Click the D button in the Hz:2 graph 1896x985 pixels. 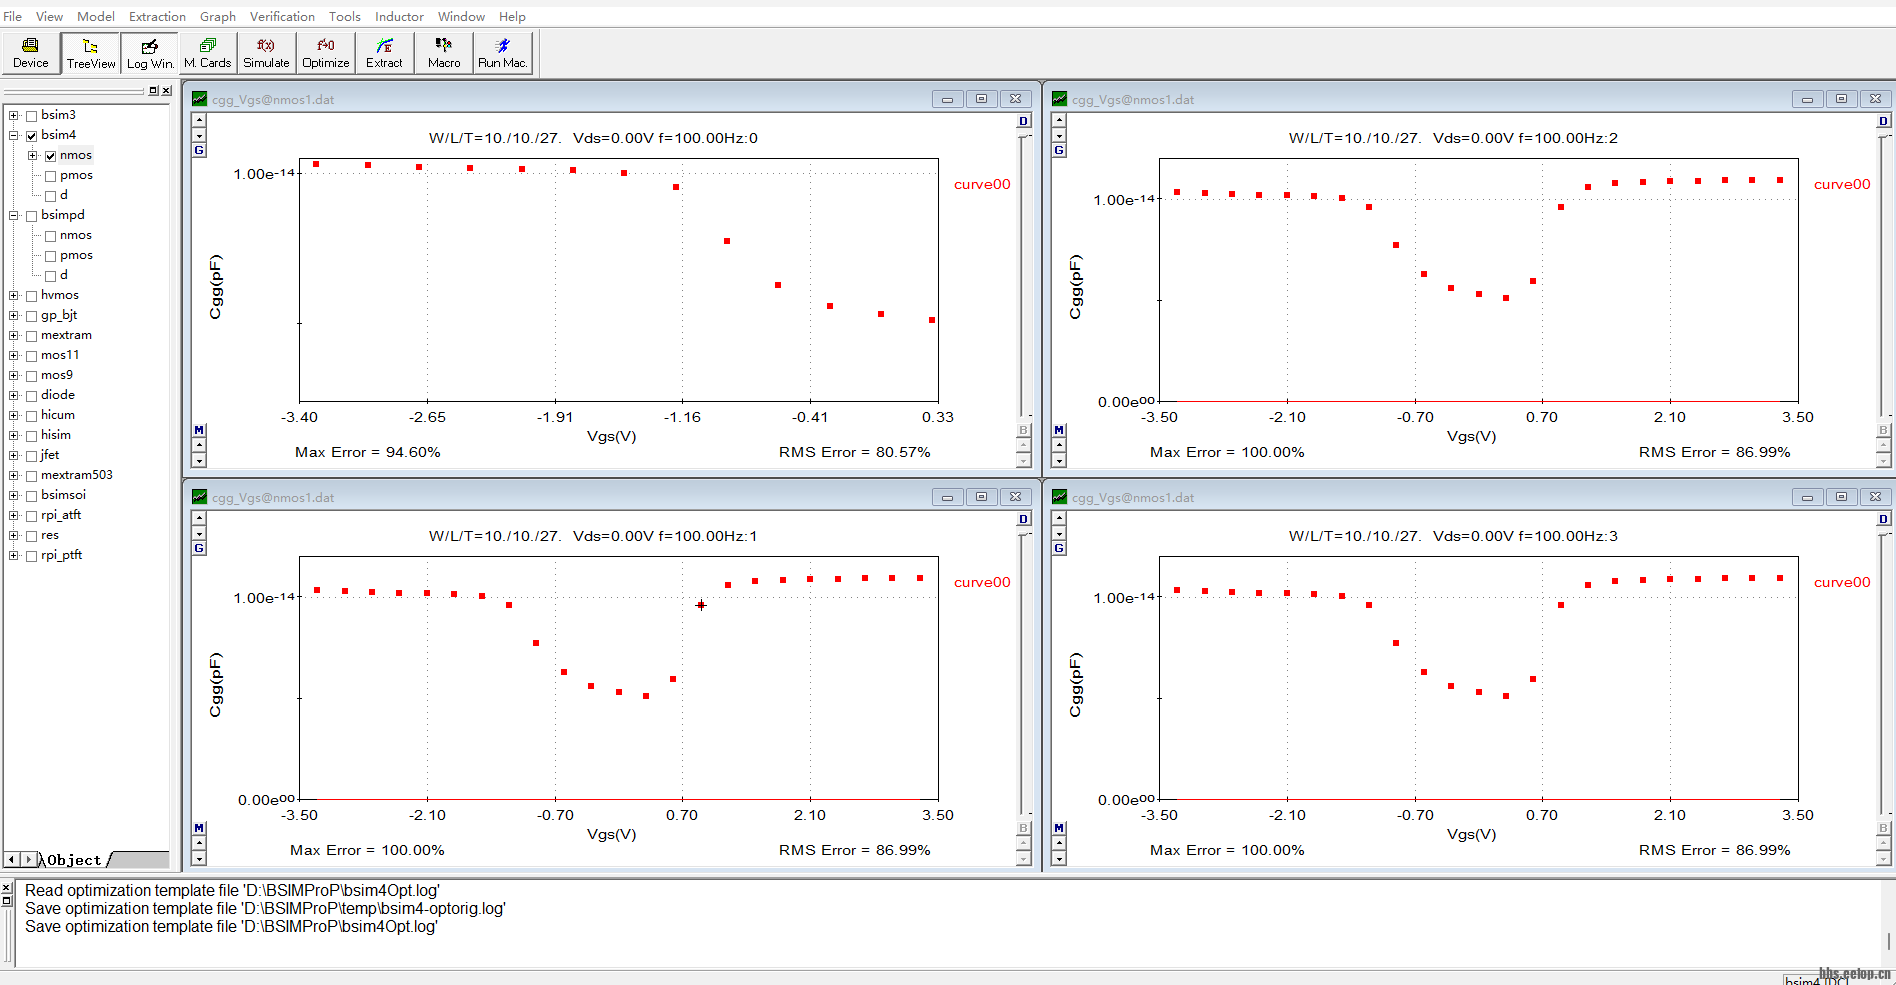pyautogui.click(x=1883, y=121)
